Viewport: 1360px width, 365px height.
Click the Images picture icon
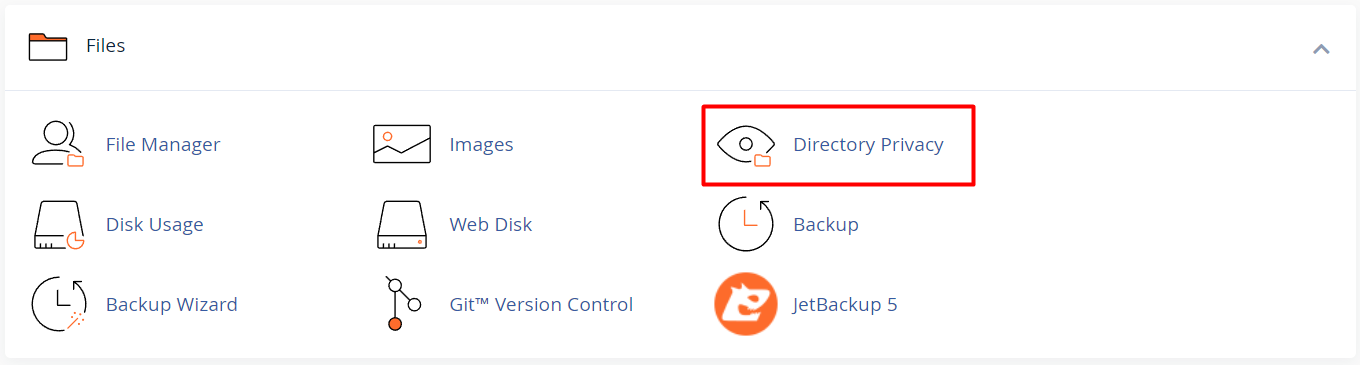tap(402, 145)
